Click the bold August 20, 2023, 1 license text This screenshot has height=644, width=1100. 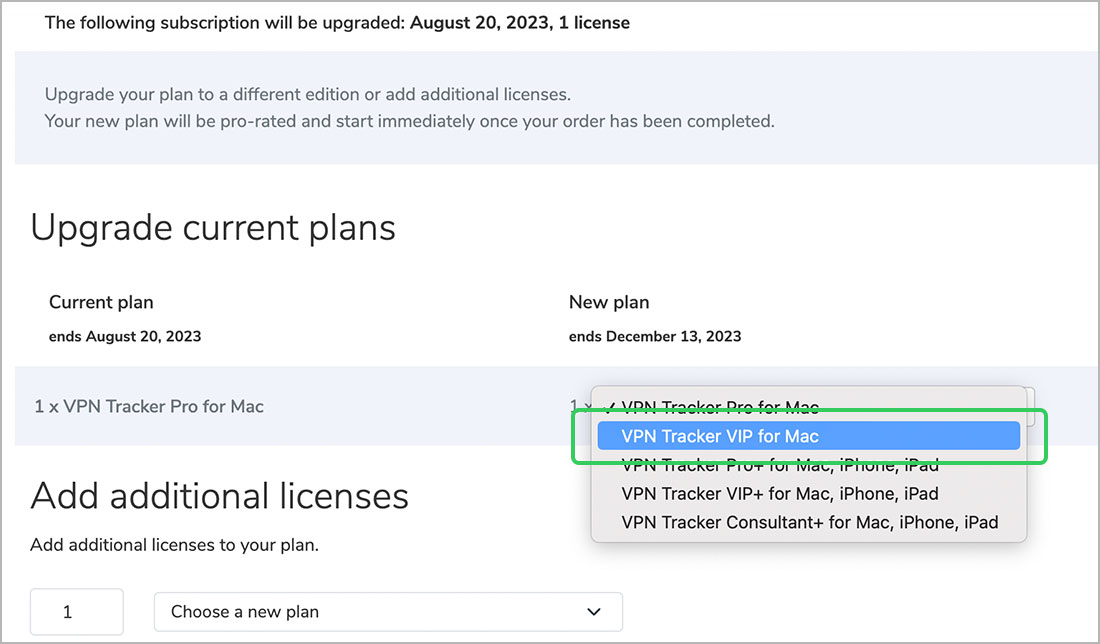coord(520,22)
